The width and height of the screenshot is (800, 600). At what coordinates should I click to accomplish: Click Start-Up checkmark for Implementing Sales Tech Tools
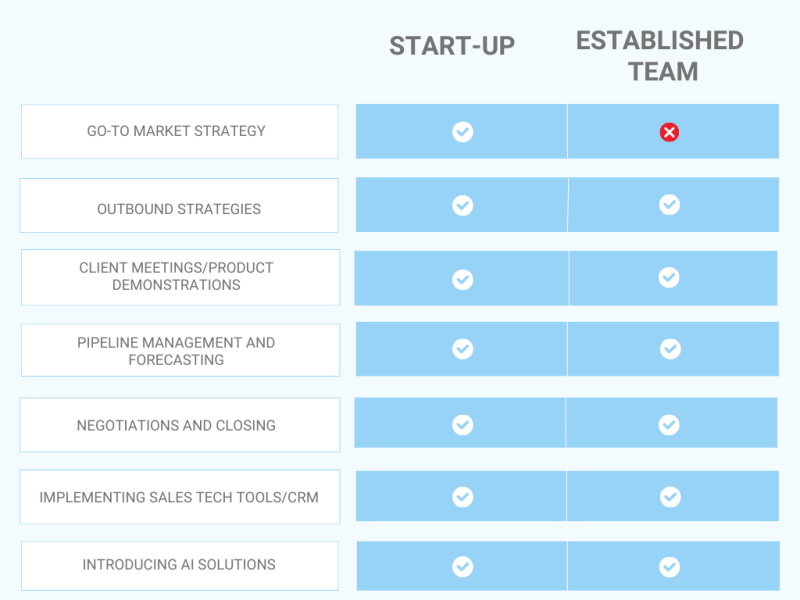pyautogui.click(x=462, y=497)
